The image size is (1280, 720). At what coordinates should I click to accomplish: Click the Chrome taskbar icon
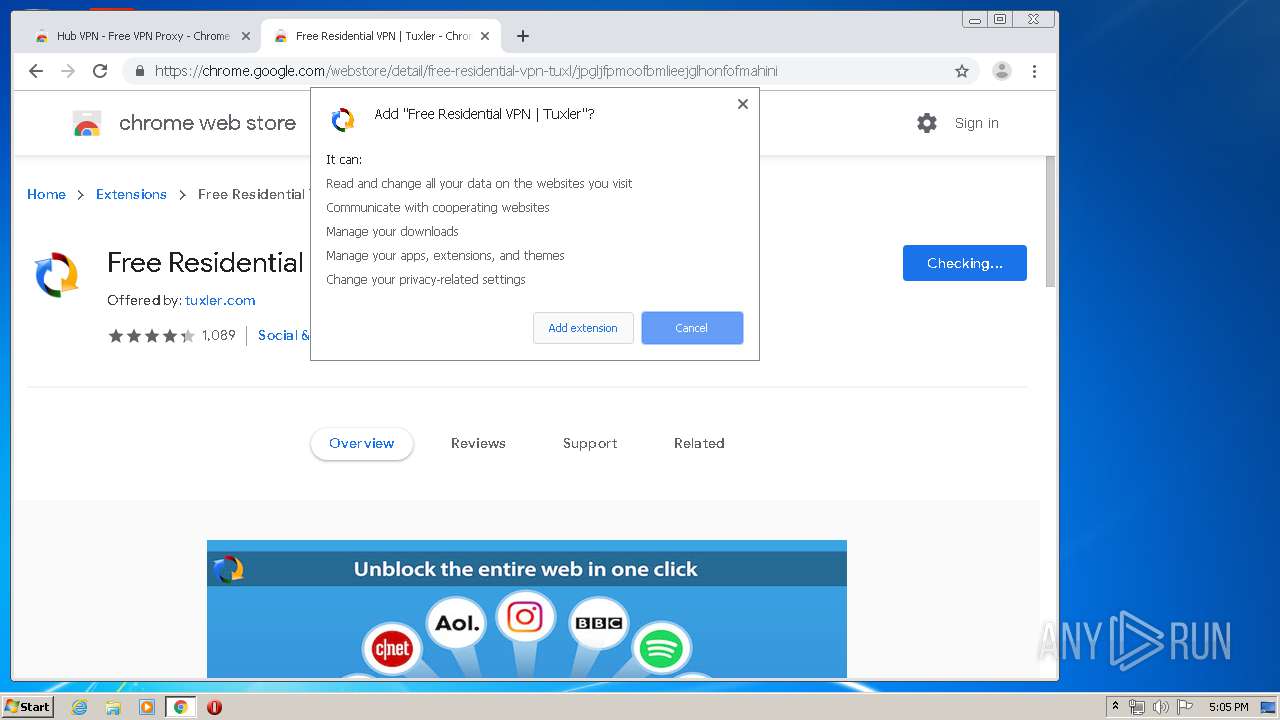pyautogui.click(x=180, y=707)
